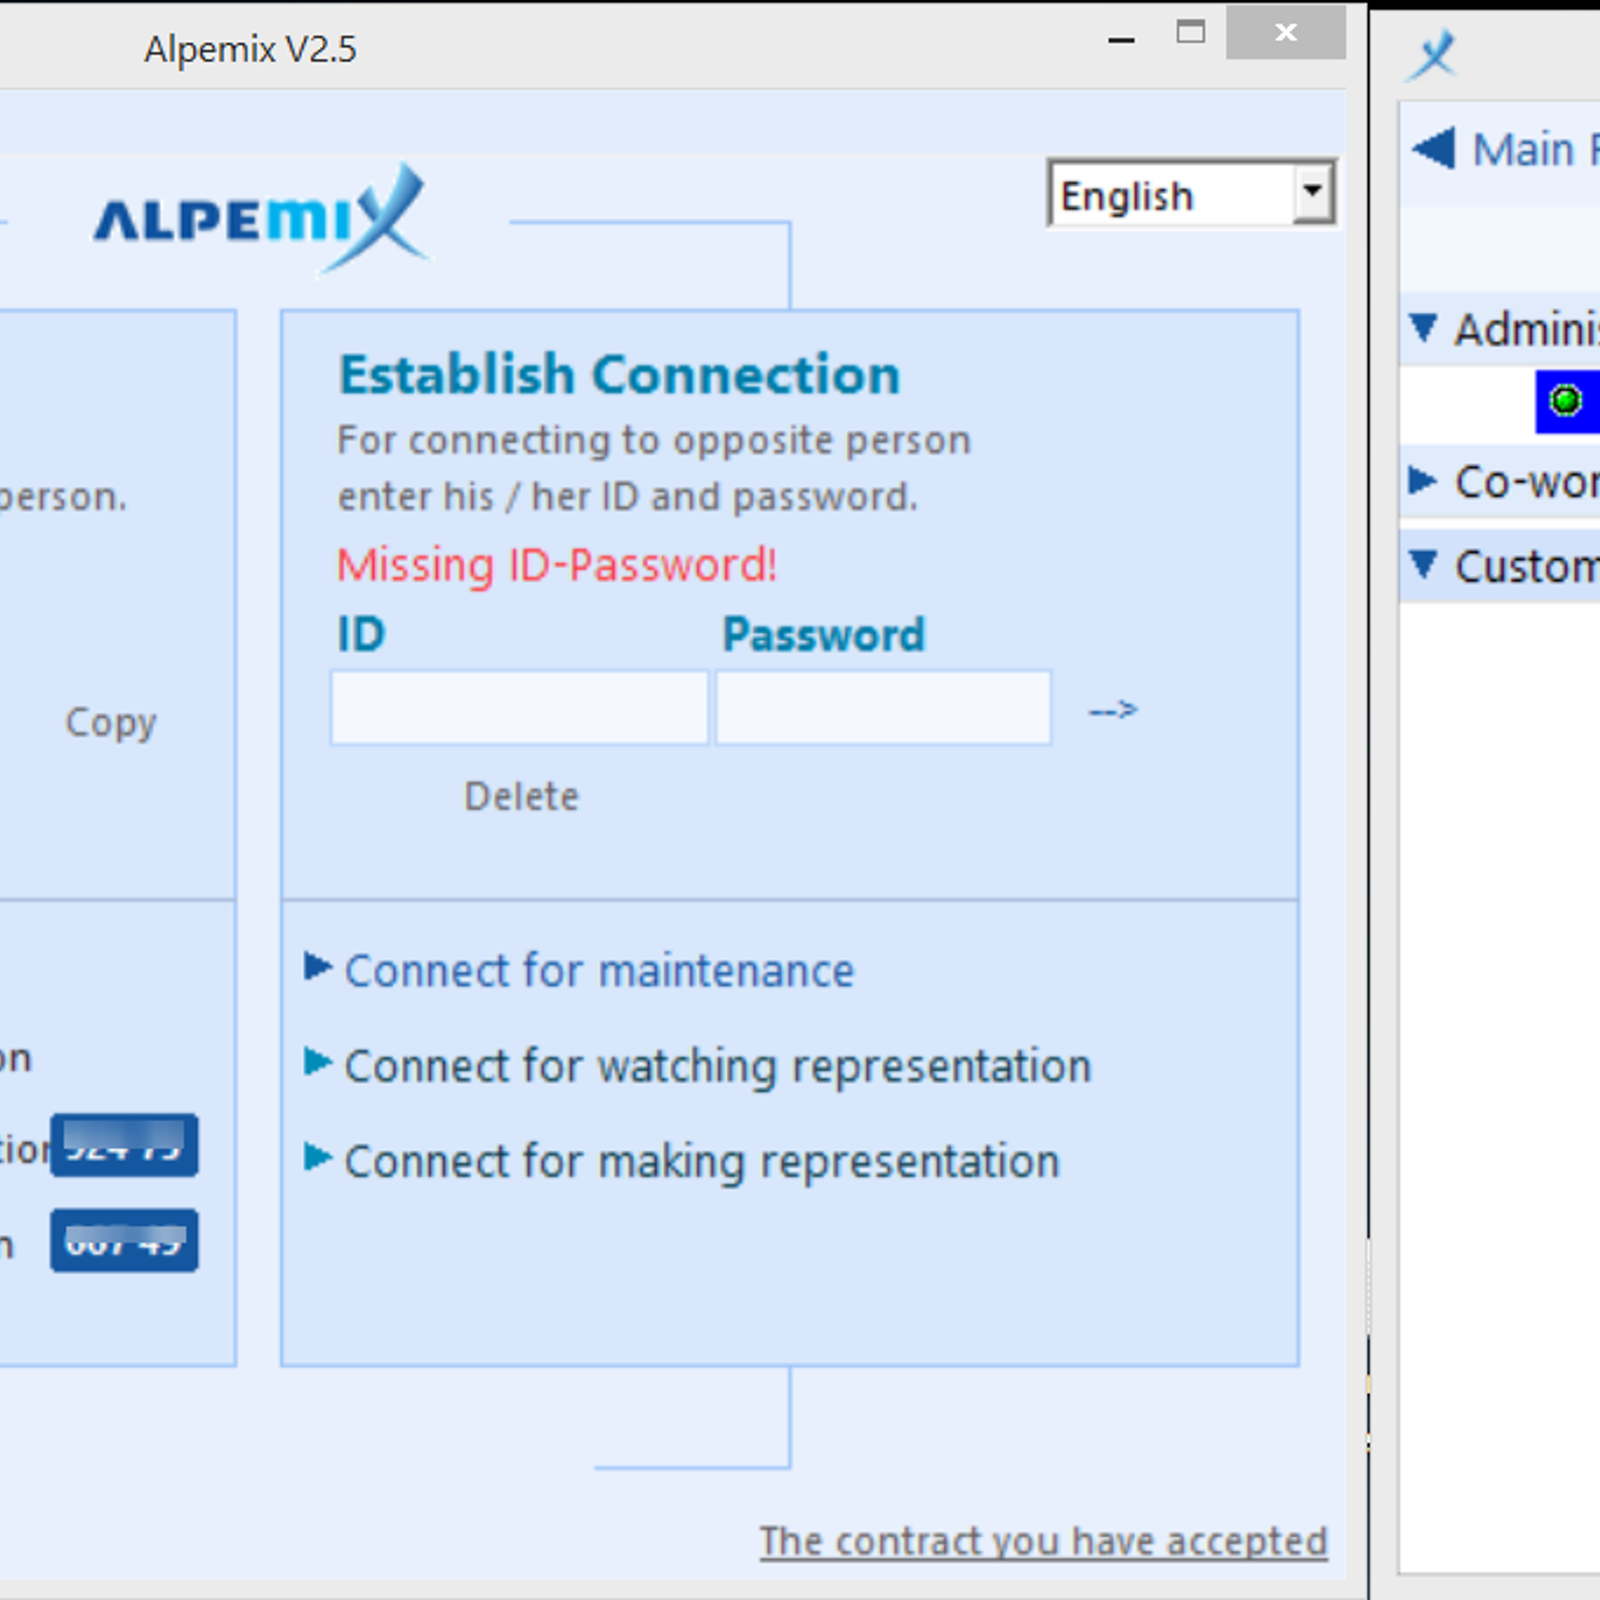Click the Delete link

coord(521,797)
